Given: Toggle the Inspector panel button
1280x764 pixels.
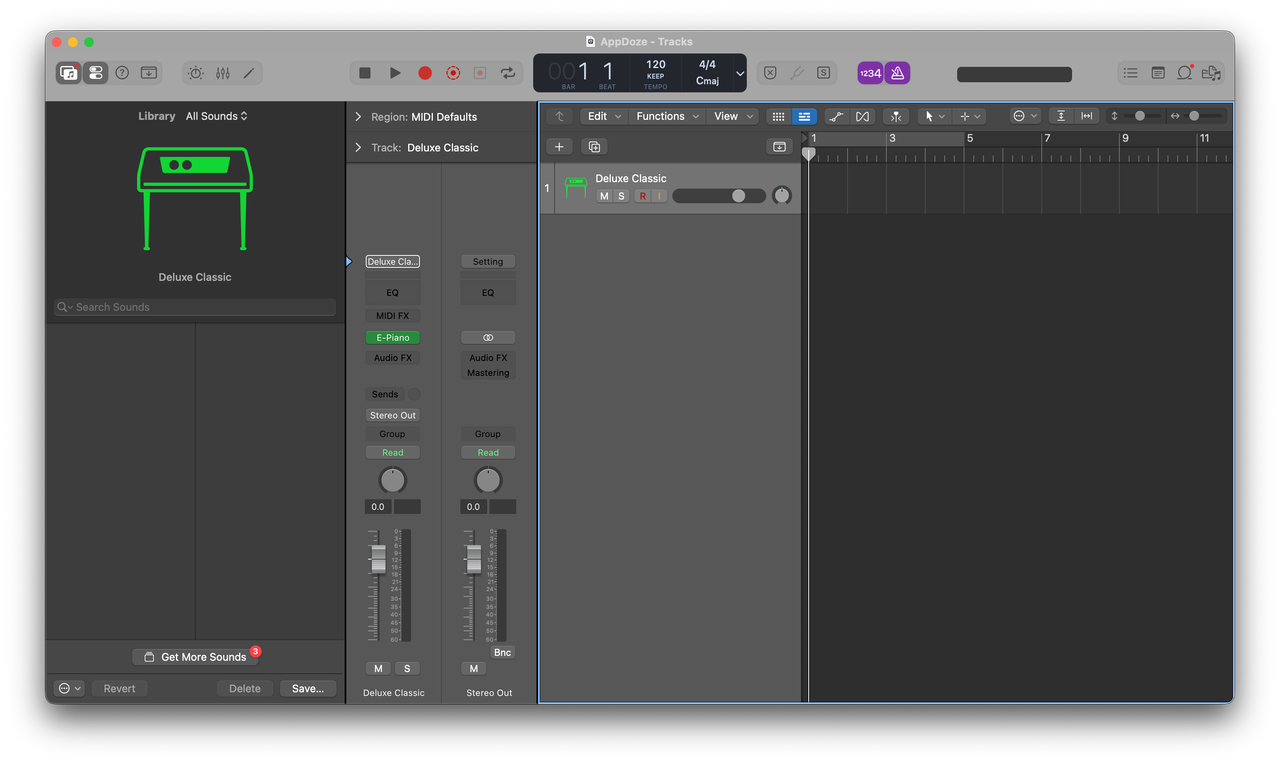Looking at the screenshot, I should (x=95, y=73).
